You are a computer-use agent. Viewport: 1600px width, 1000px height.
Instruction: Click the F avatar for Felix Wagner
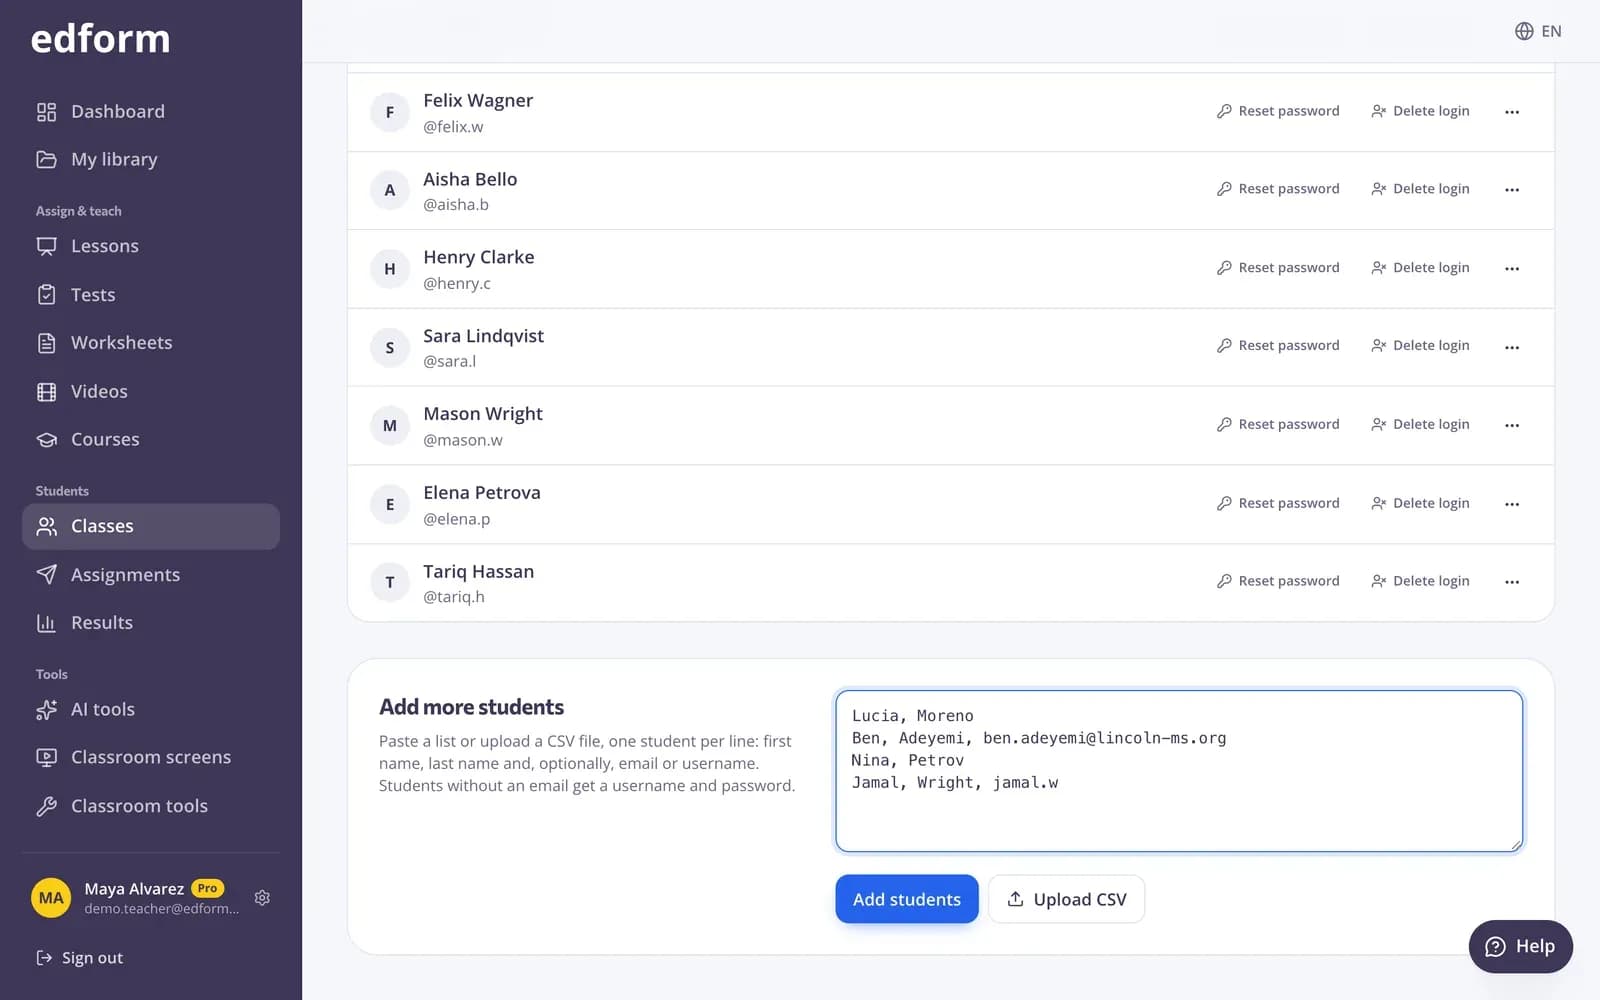(390, 112)
